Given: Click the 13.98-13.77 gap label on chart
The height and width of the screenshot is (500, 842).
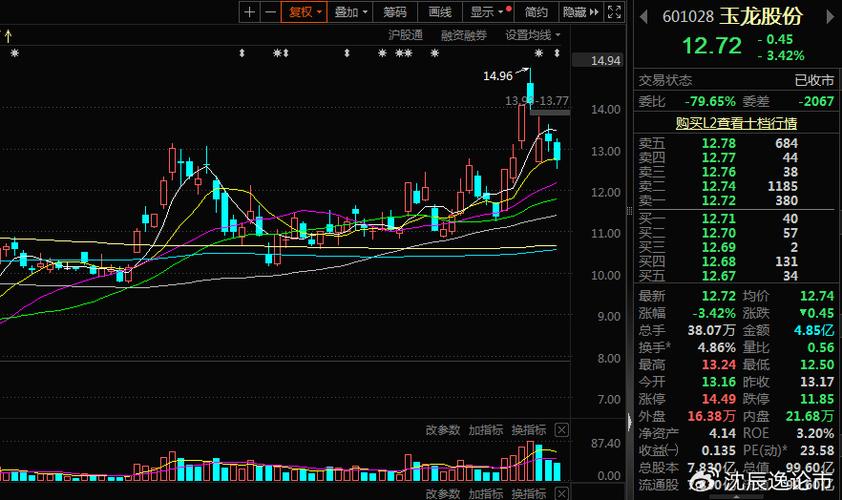Looking at the screenshot, I should pos(536,100).
